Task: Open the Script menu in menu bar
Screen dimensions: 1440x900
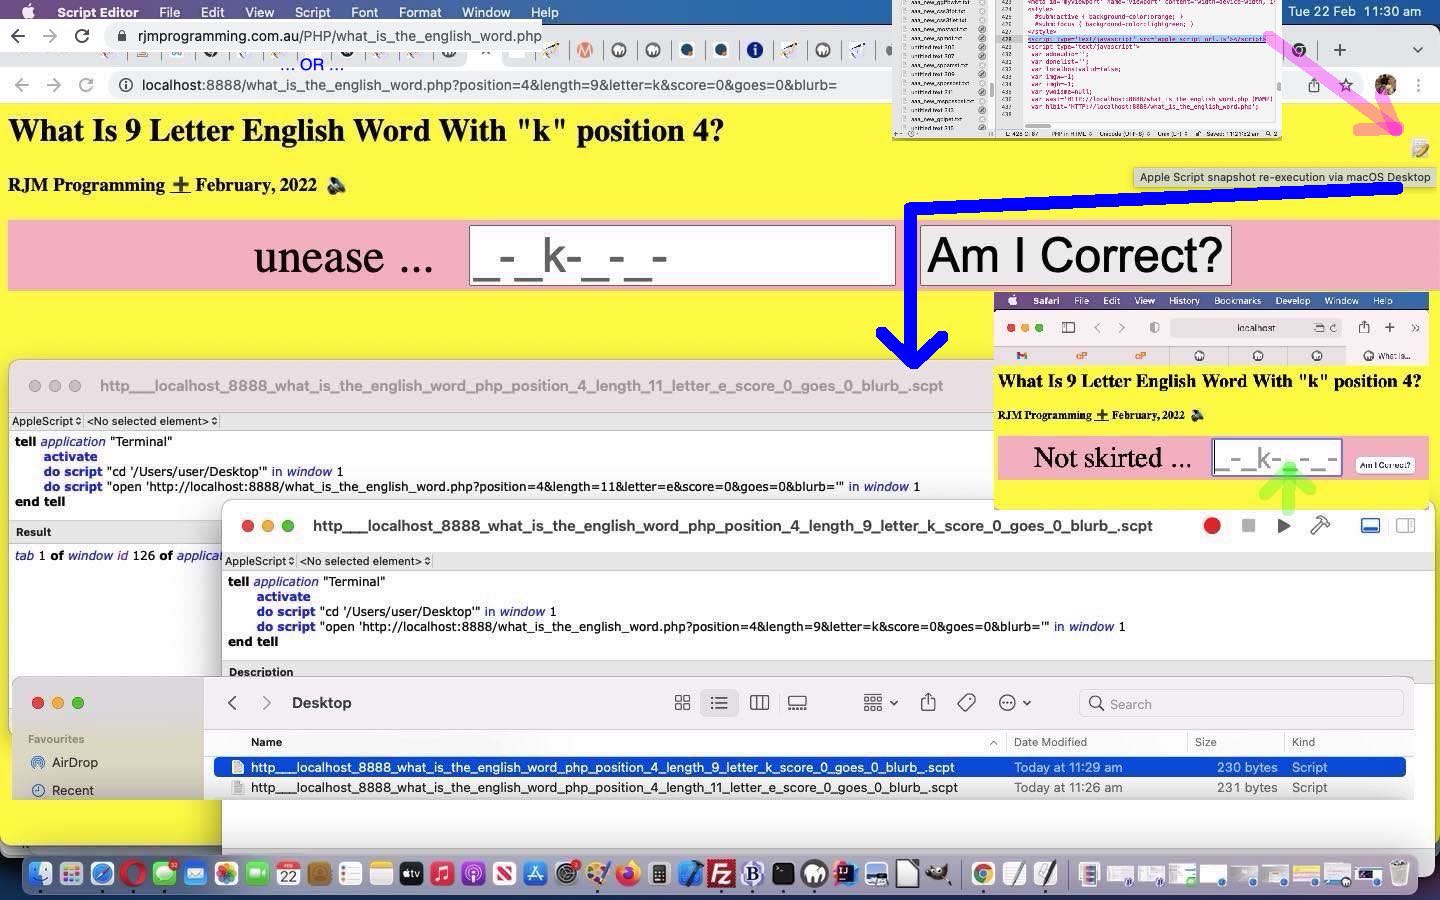Action: 312,12
